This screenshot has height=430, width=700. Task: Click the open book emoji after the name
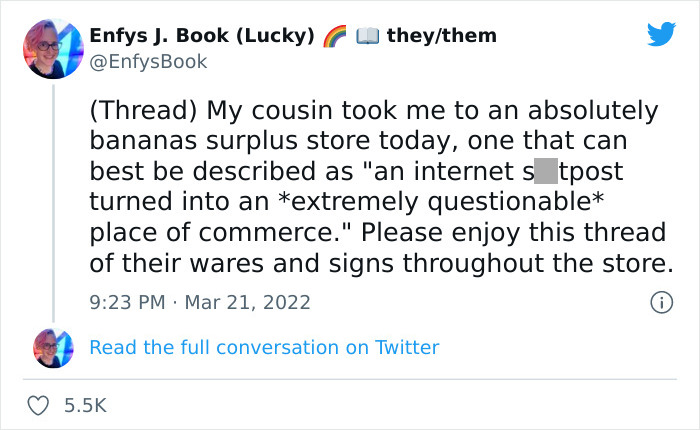click(366, 36)
